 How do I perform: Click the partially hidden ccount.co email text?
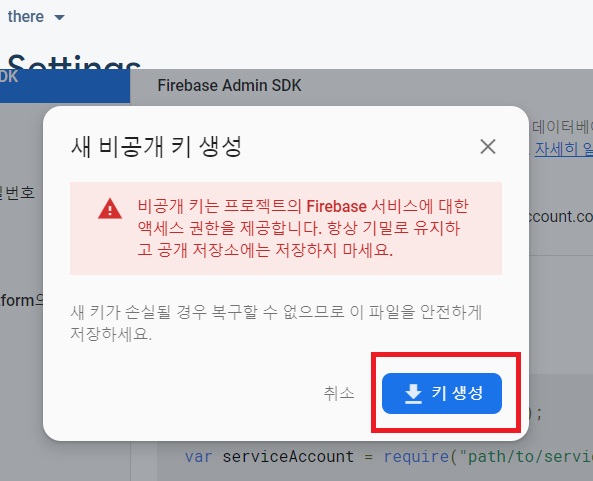[x=560, y=216]
